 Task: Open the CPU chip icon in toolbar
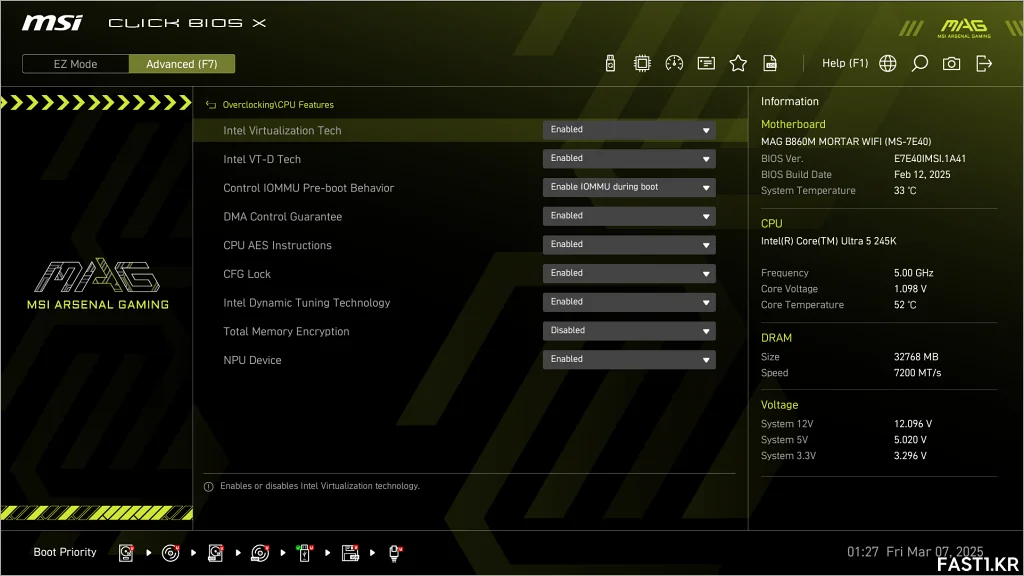tap(642, 63)
